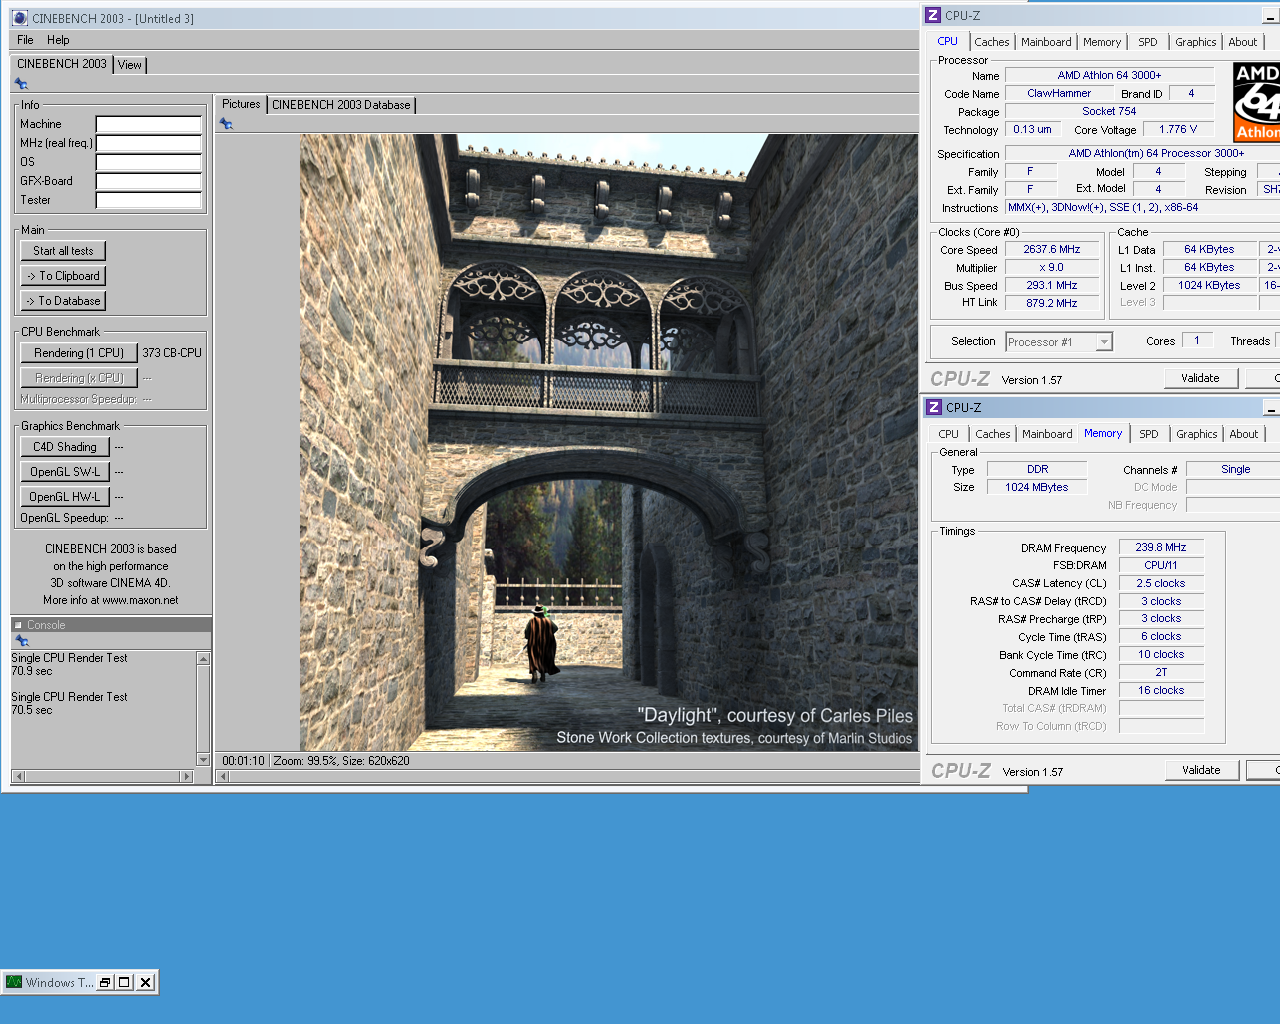Click the Tester input field
Image resolution: width=1280 pixels, height=1024 pixels.
(149, 200)
